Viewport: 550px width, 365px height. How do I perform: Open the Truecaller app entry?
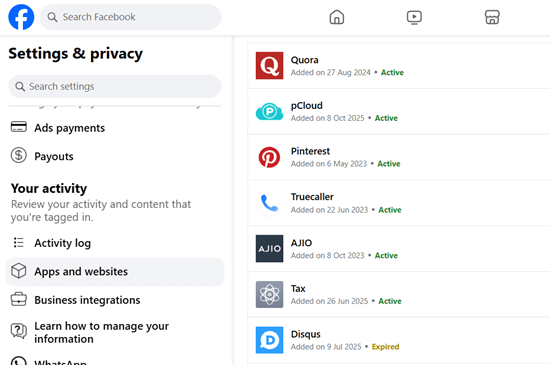point(399,203)
